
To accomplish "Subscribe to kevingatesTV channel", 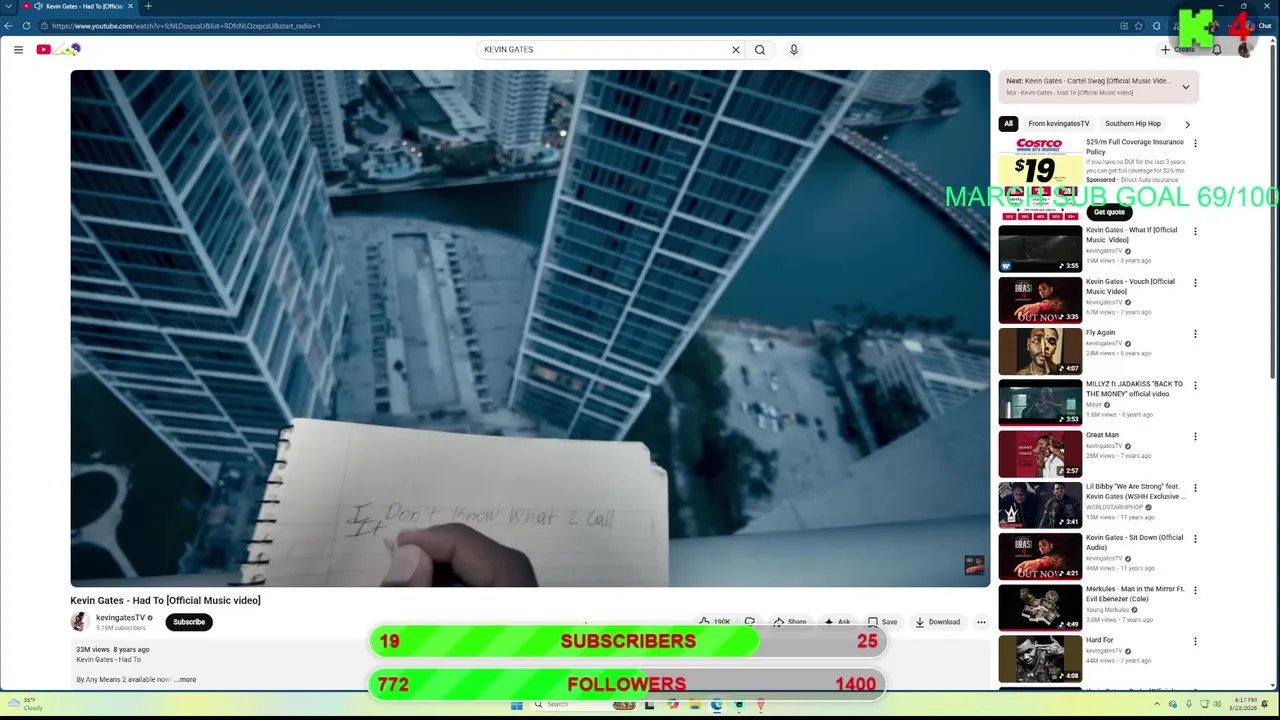I will coord(189,622).
